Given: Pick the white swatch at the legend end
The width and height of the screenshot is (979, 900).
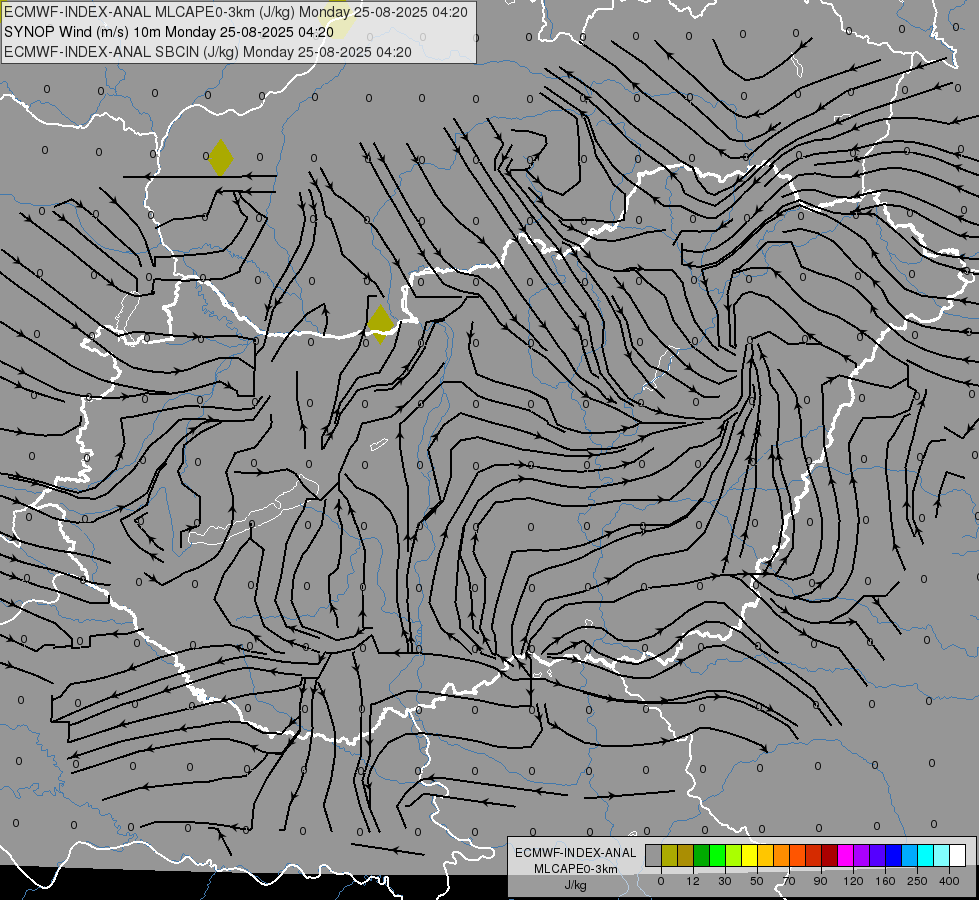Looking at the screenshot, I should tap(958, 856).
